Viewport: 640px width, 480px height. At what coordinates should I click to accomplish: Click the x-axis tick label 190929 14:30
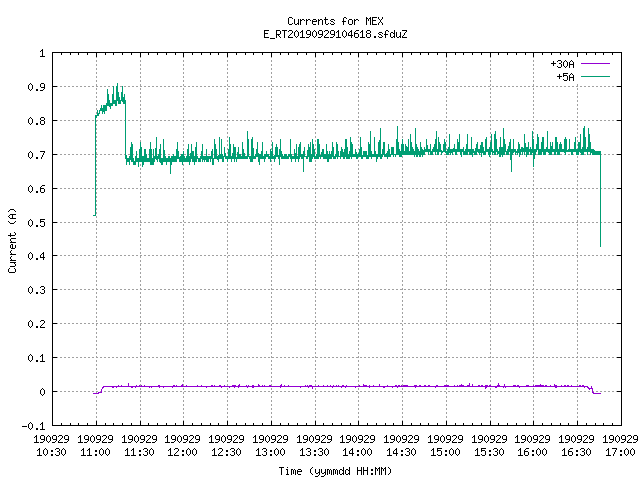402,446
